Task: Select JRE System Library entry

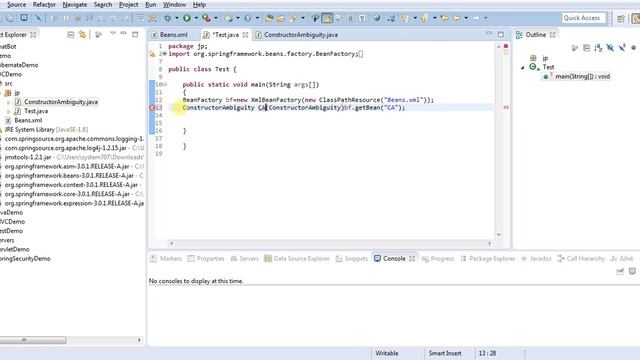Action: tap(46, 129)
